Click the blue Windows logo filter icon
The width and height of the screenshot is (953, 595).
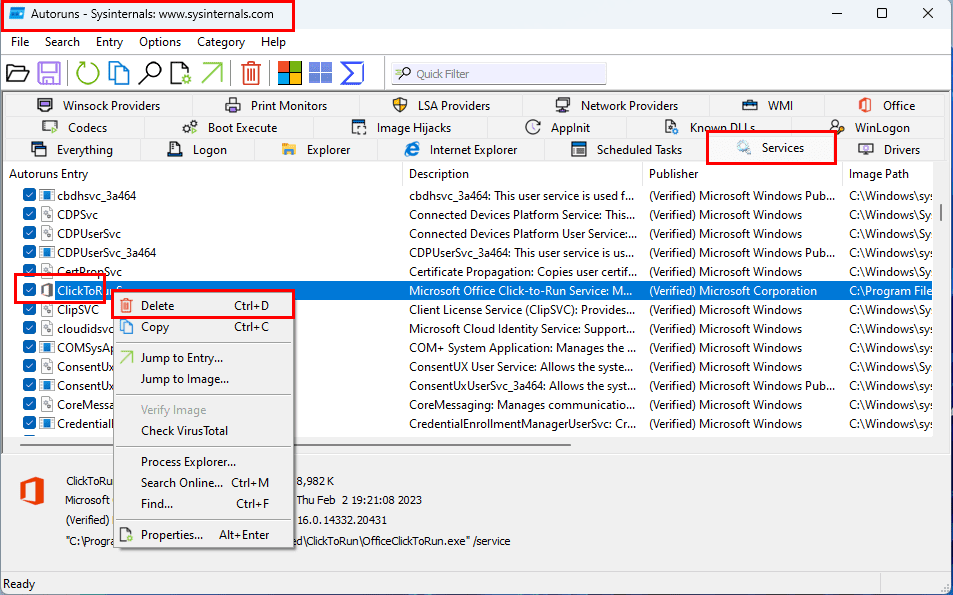point(320,74)
